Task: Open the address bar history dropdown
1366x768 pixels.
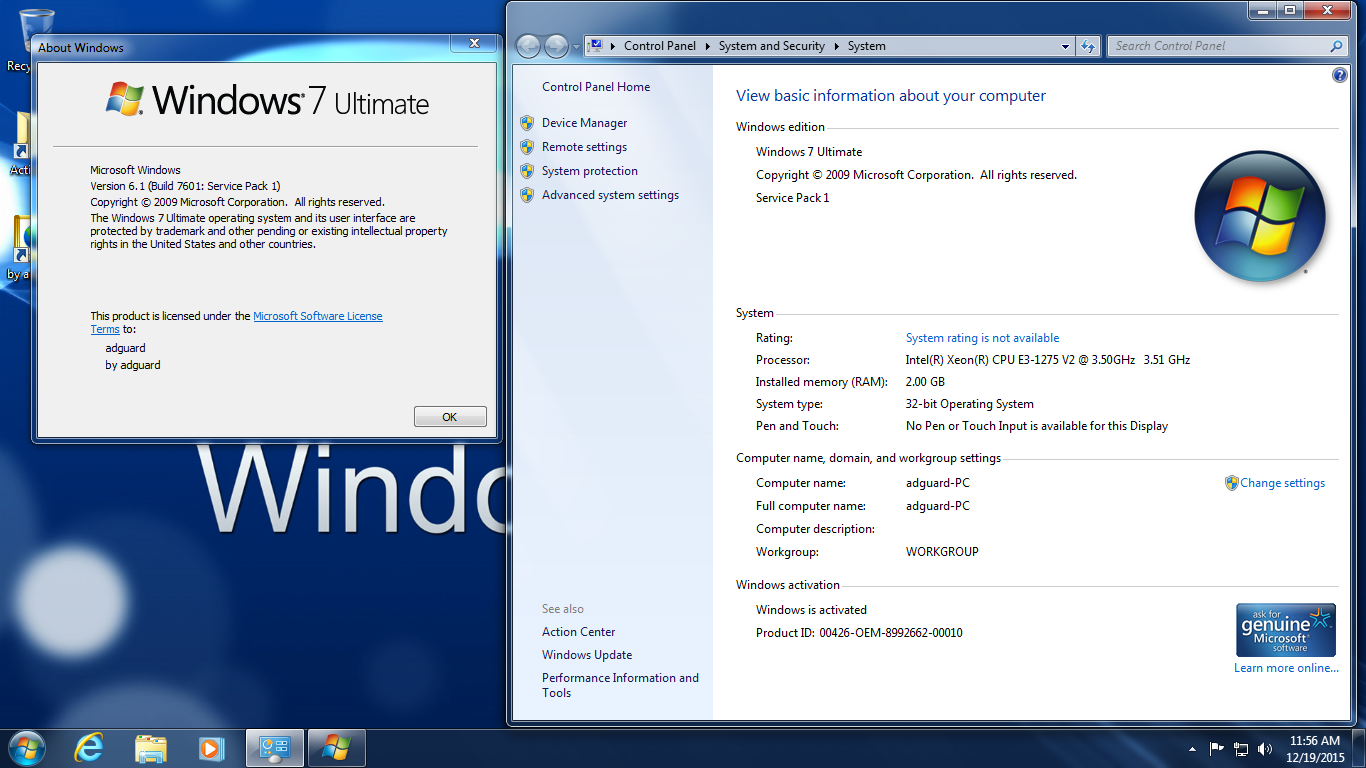Action: [1066, 46]
